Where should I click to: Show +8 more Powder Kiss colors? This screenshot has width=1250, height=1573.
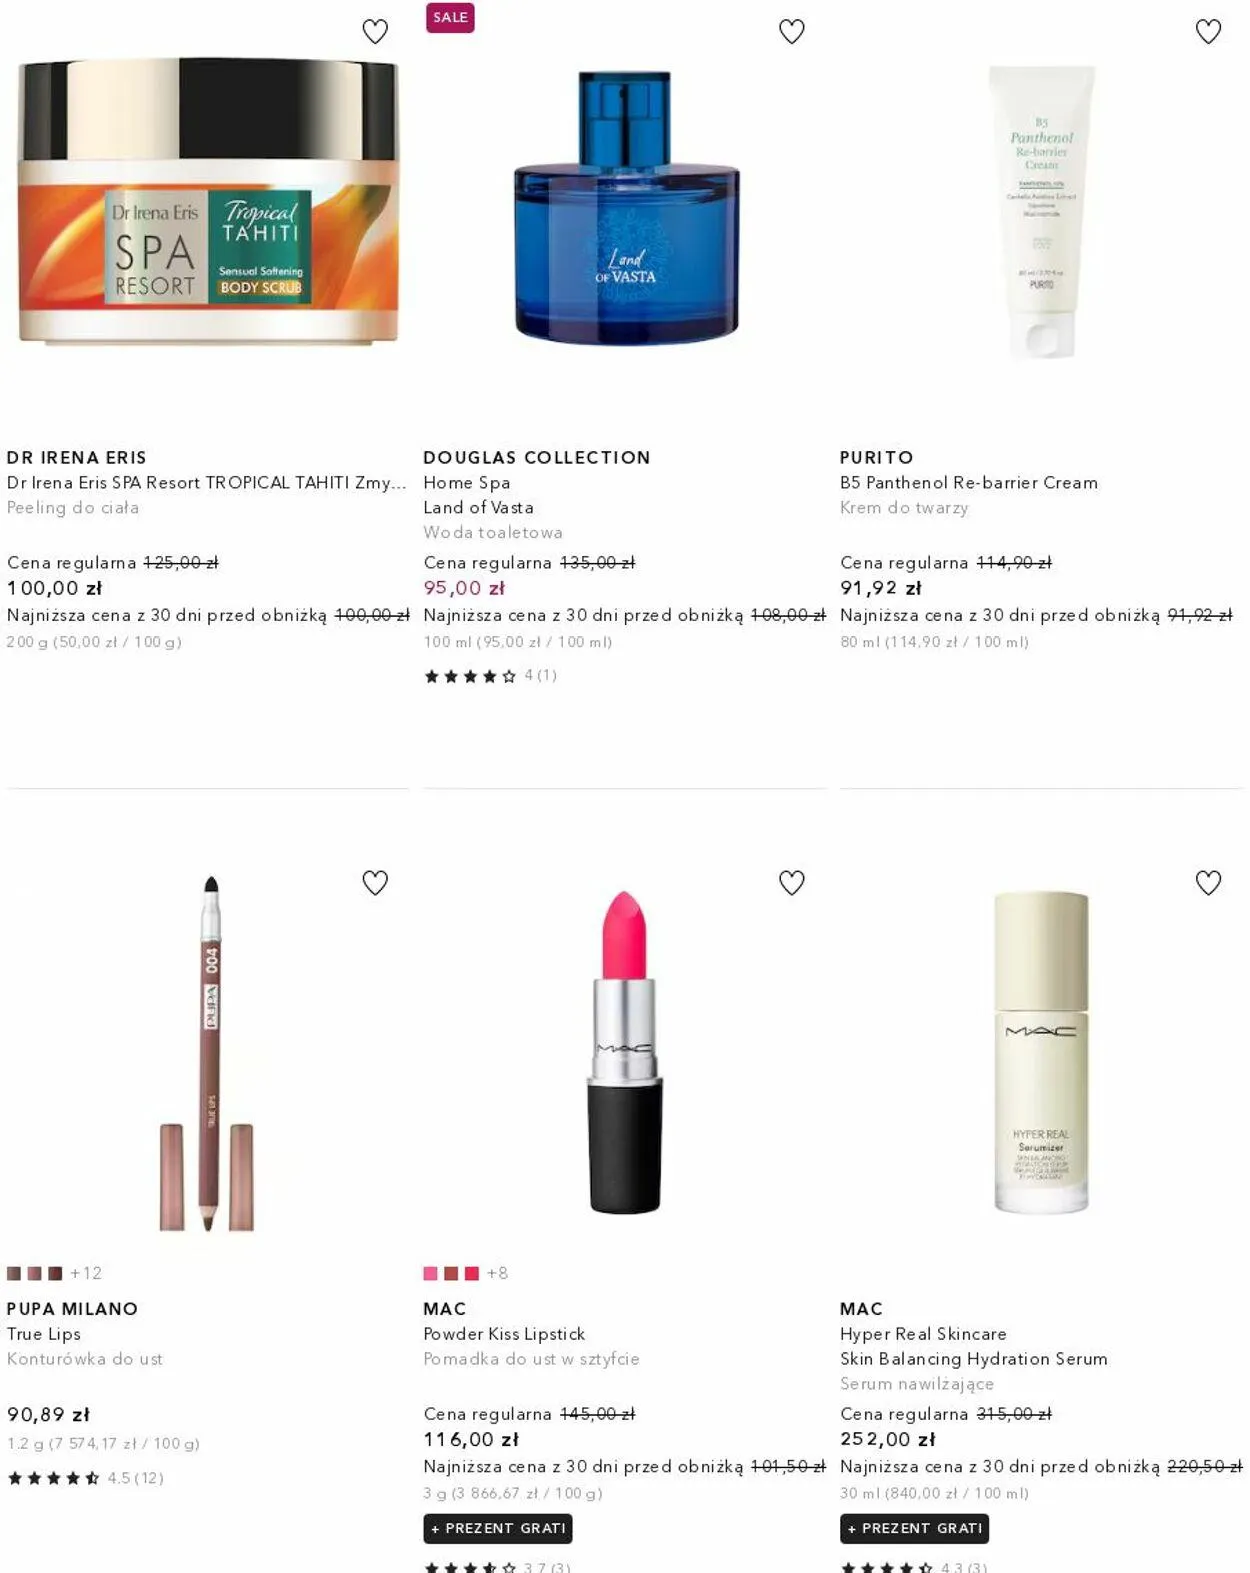(498, 1273)
